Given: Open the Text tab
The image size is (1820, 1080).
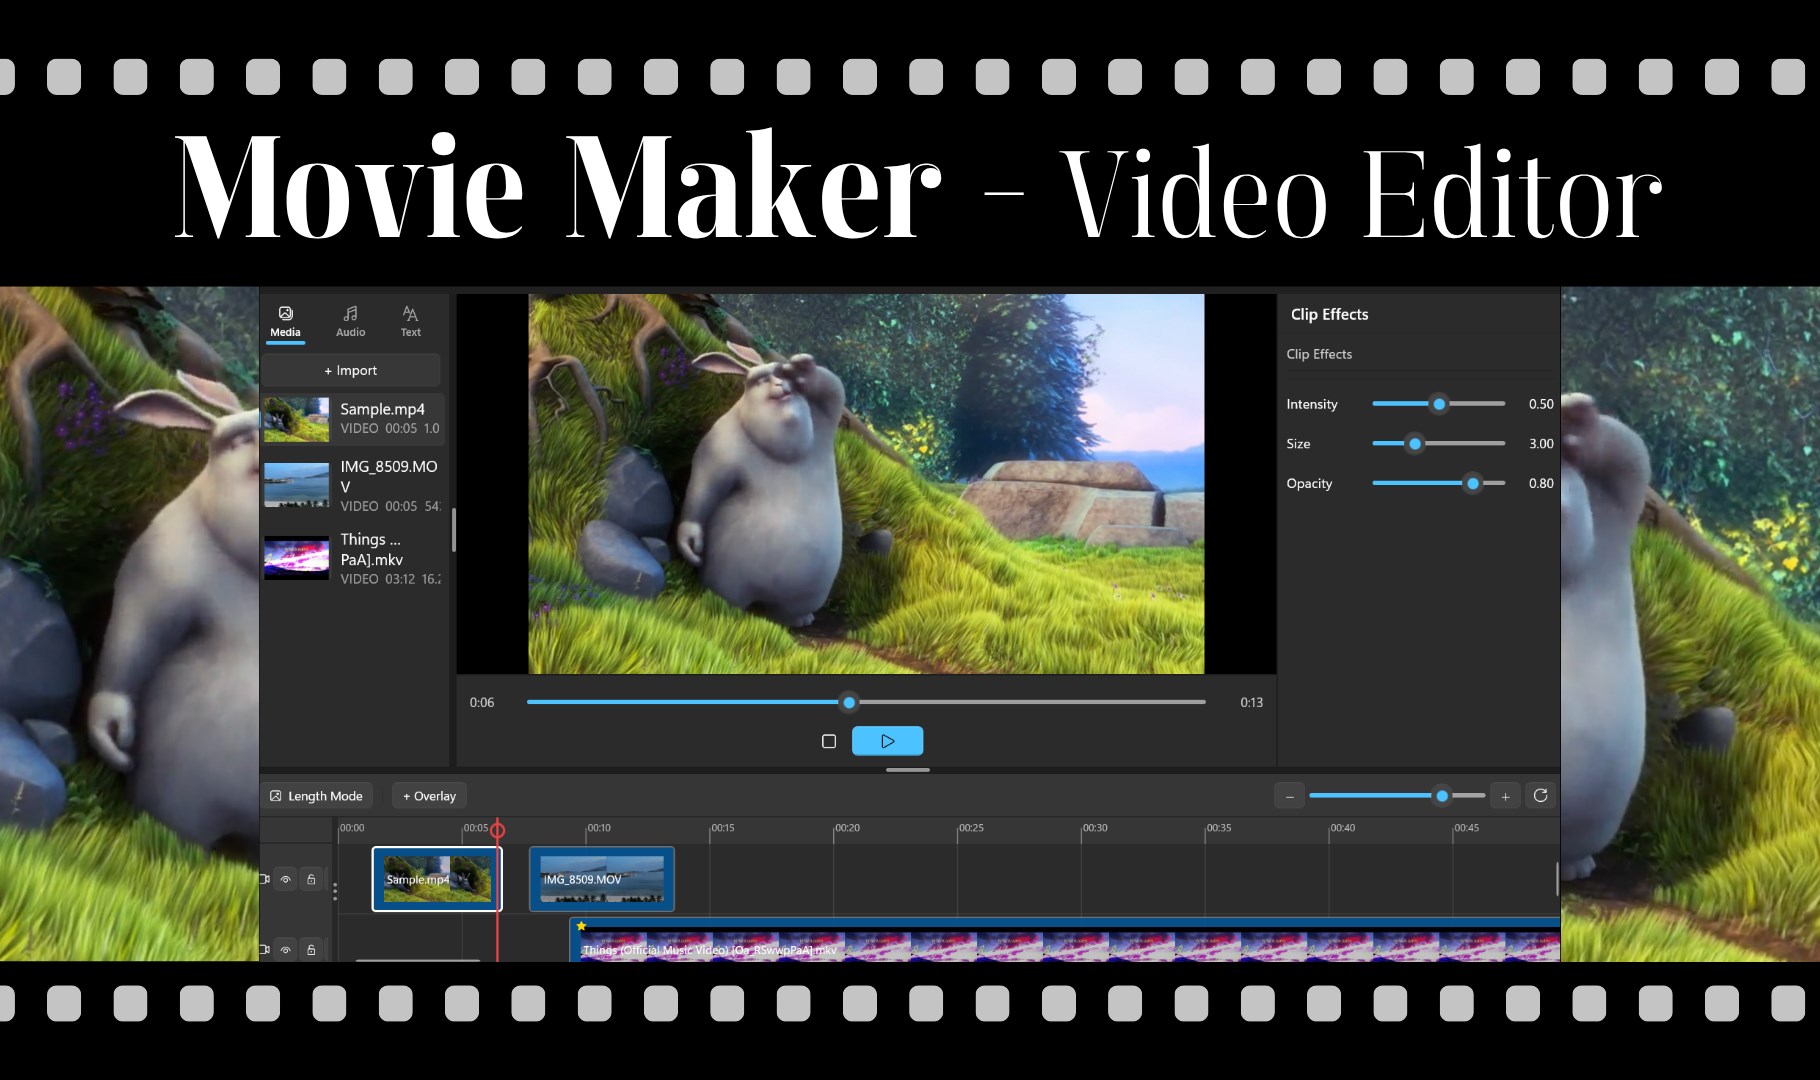Looking at the screenshot, I should (410, 322).
